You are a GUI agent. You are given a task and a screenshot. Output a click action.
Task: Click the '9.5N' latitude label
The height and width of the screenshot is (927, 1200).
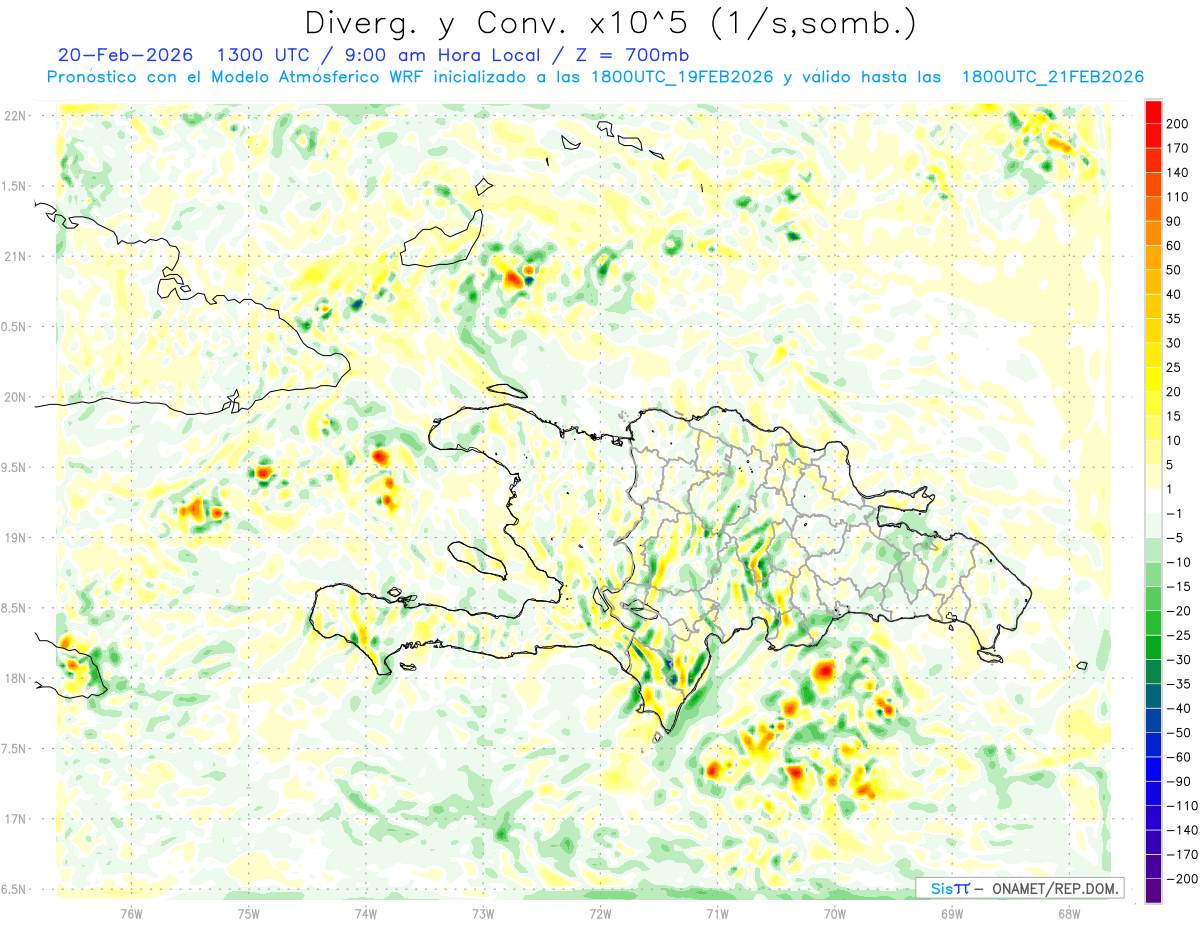14,467
